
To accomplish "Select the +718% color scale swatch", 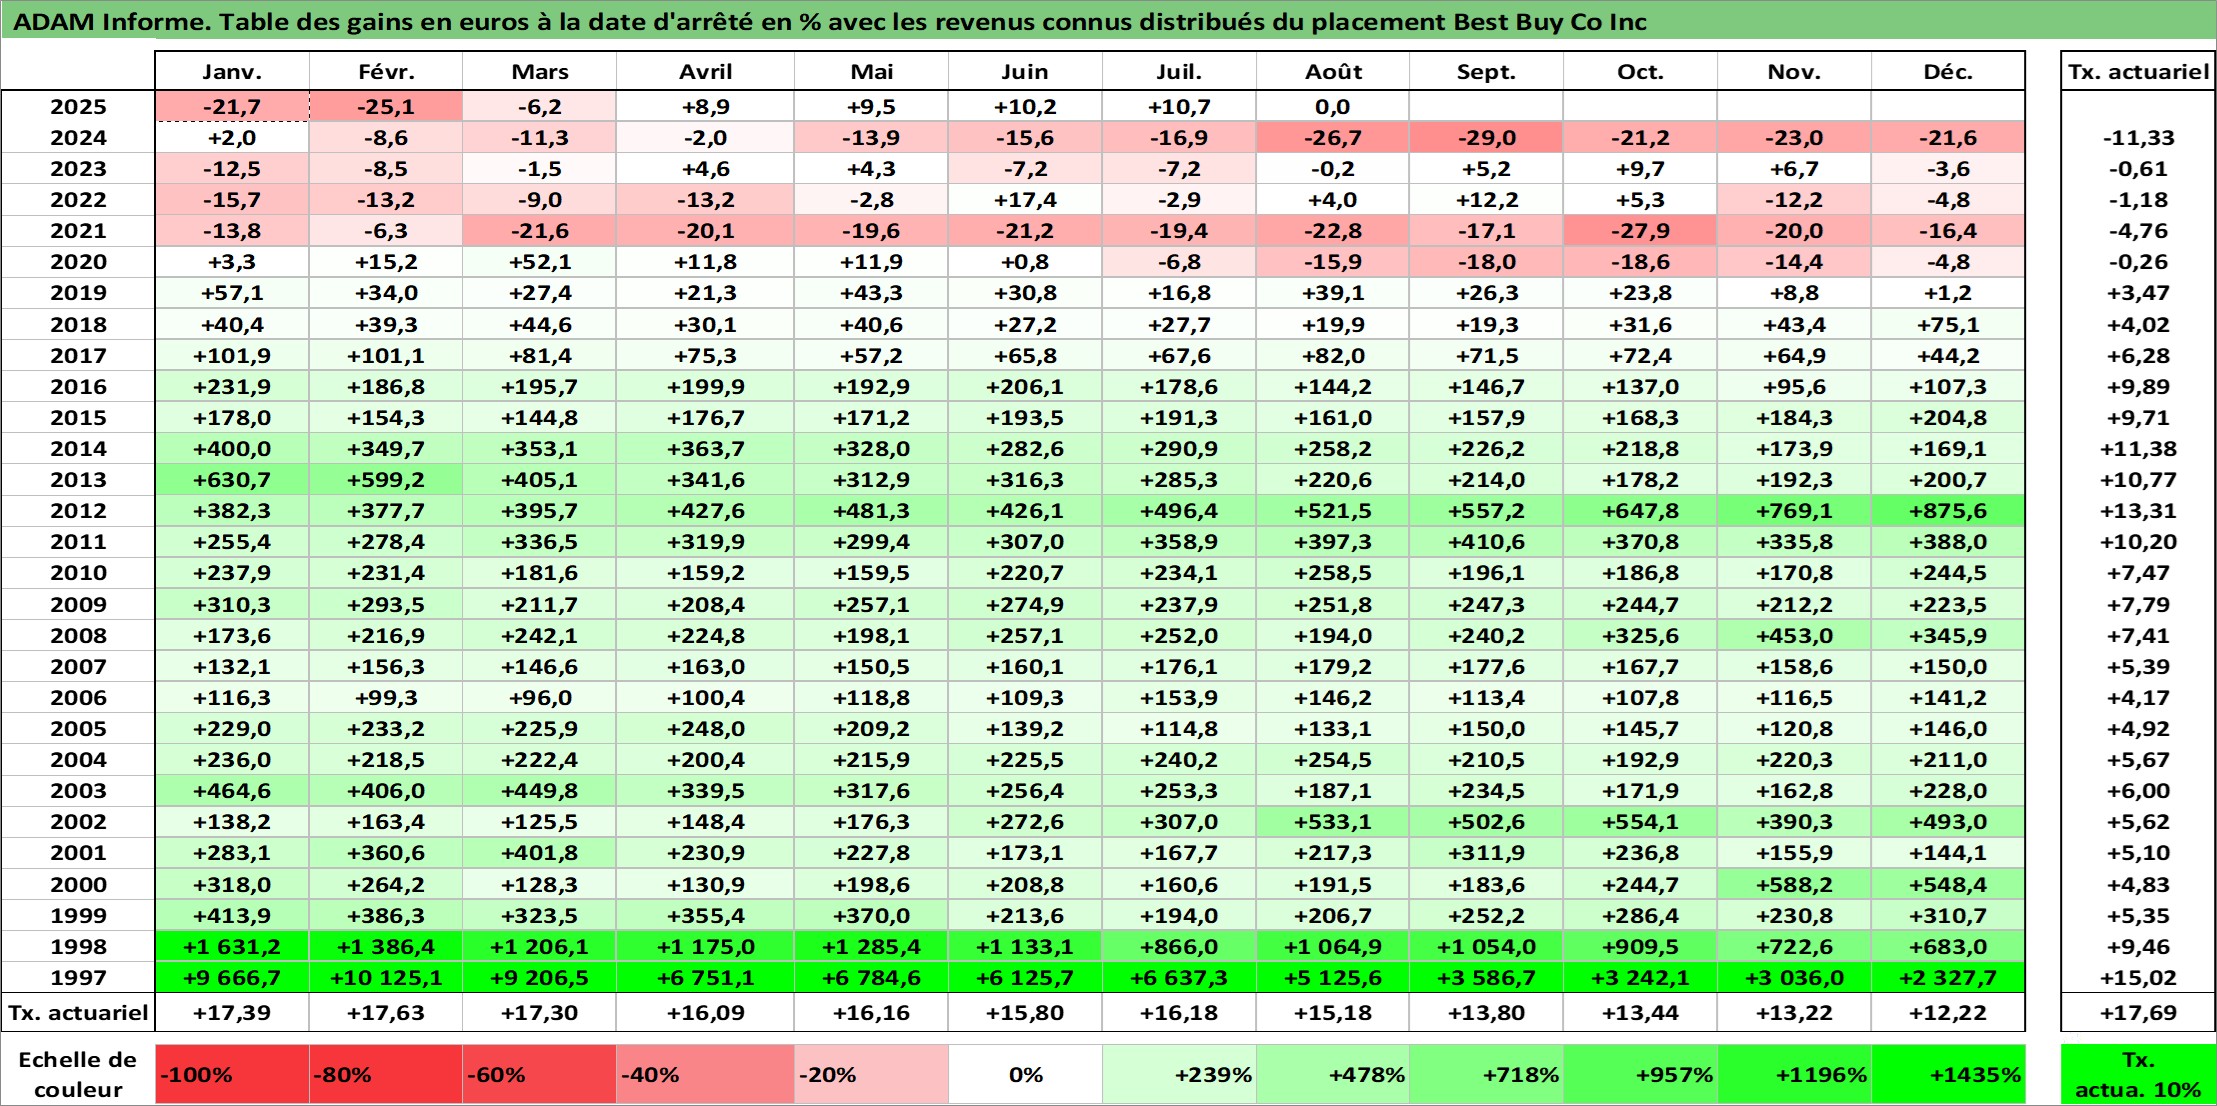I will click(x=1486, y=1075).
